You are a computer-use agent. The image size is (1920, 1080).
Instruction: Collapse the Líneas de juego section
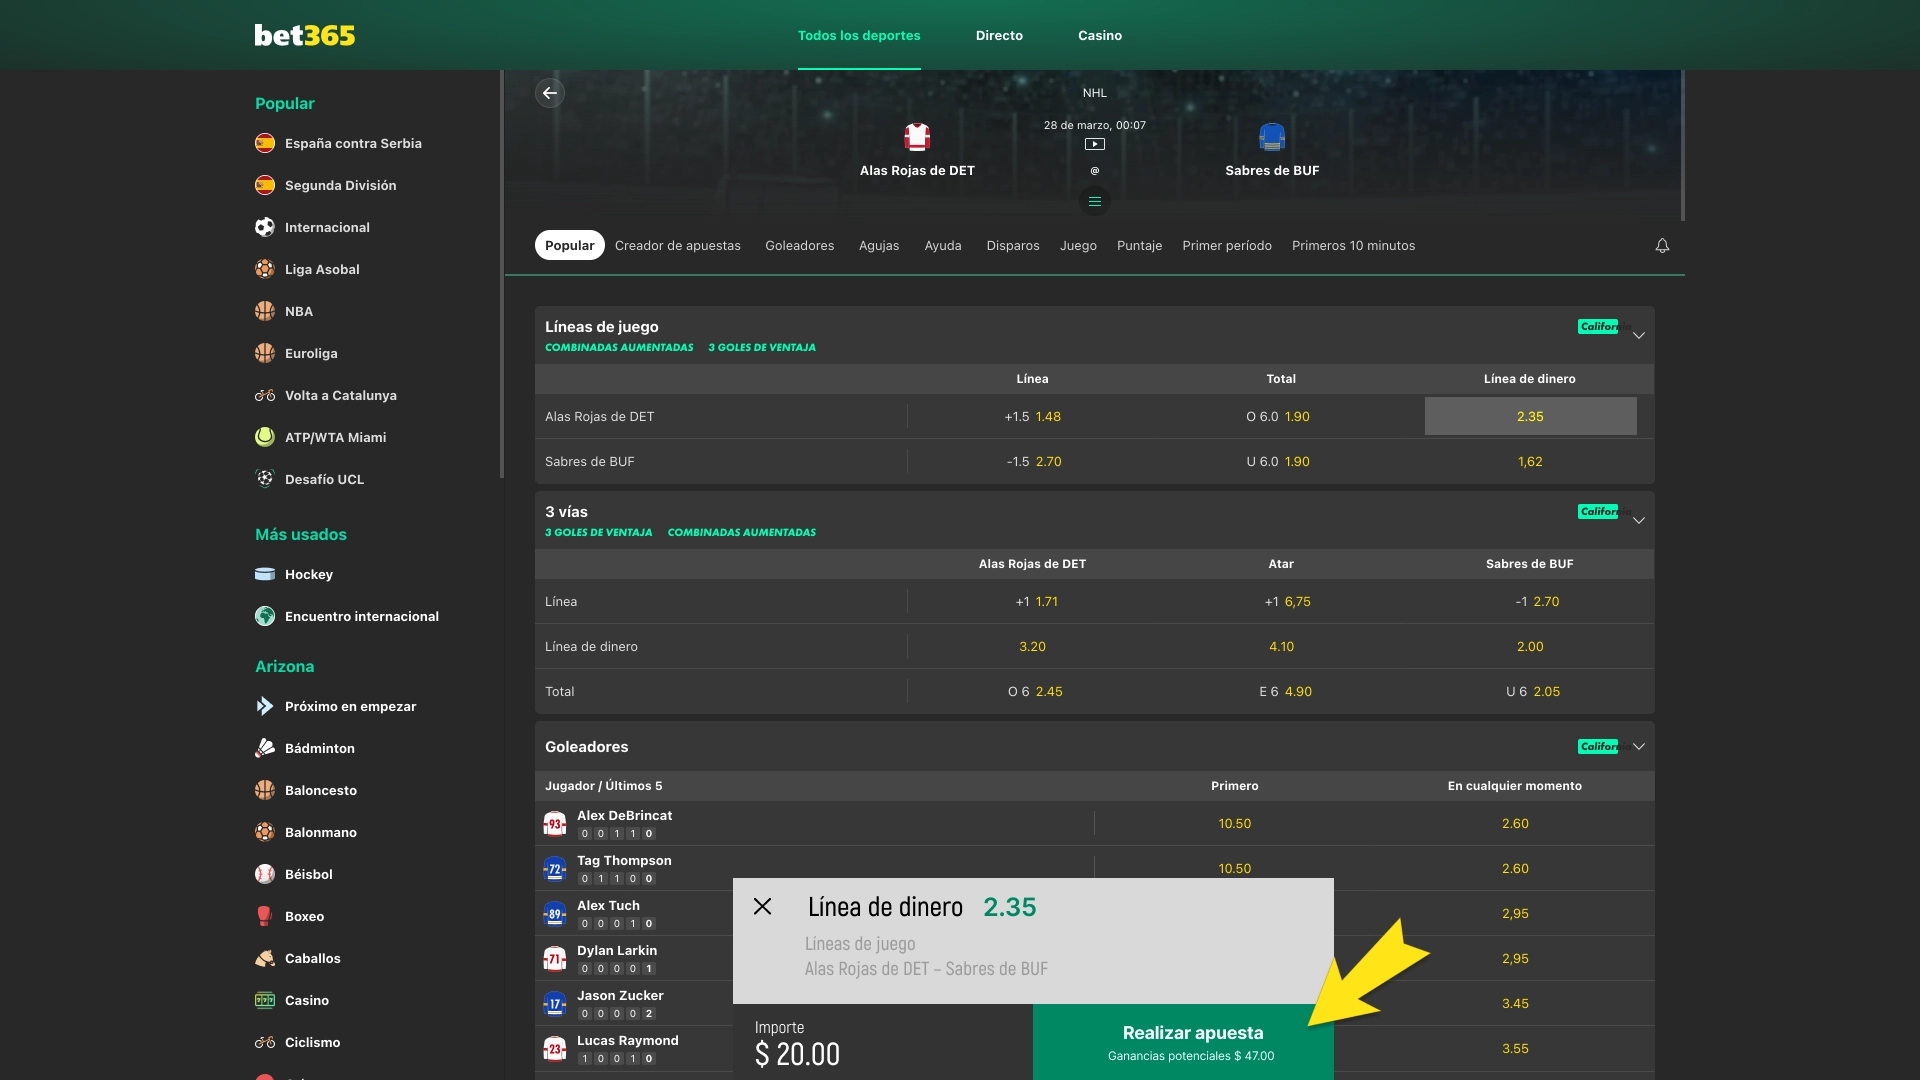(1638, 336)
